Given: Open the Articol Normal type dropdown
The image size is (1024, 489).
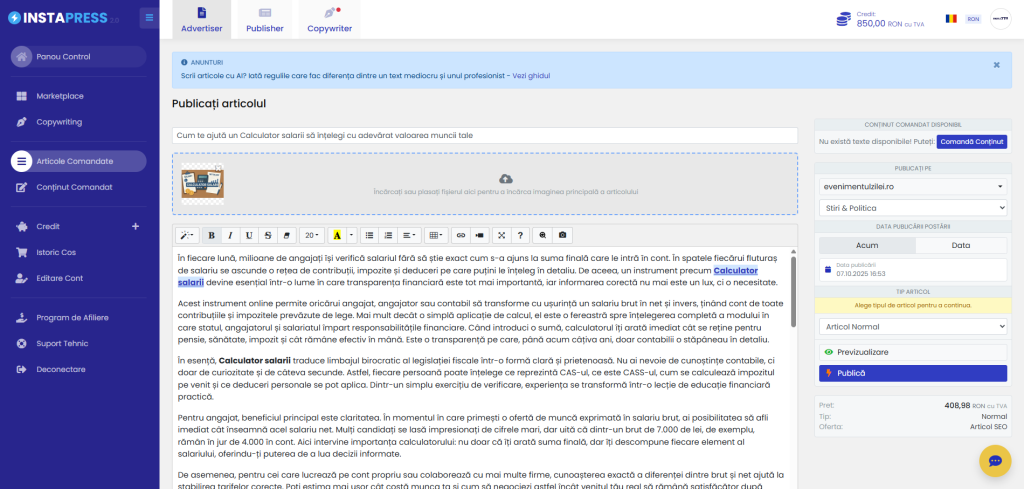Looking at the screenshot, I should (x=912, y=326).
